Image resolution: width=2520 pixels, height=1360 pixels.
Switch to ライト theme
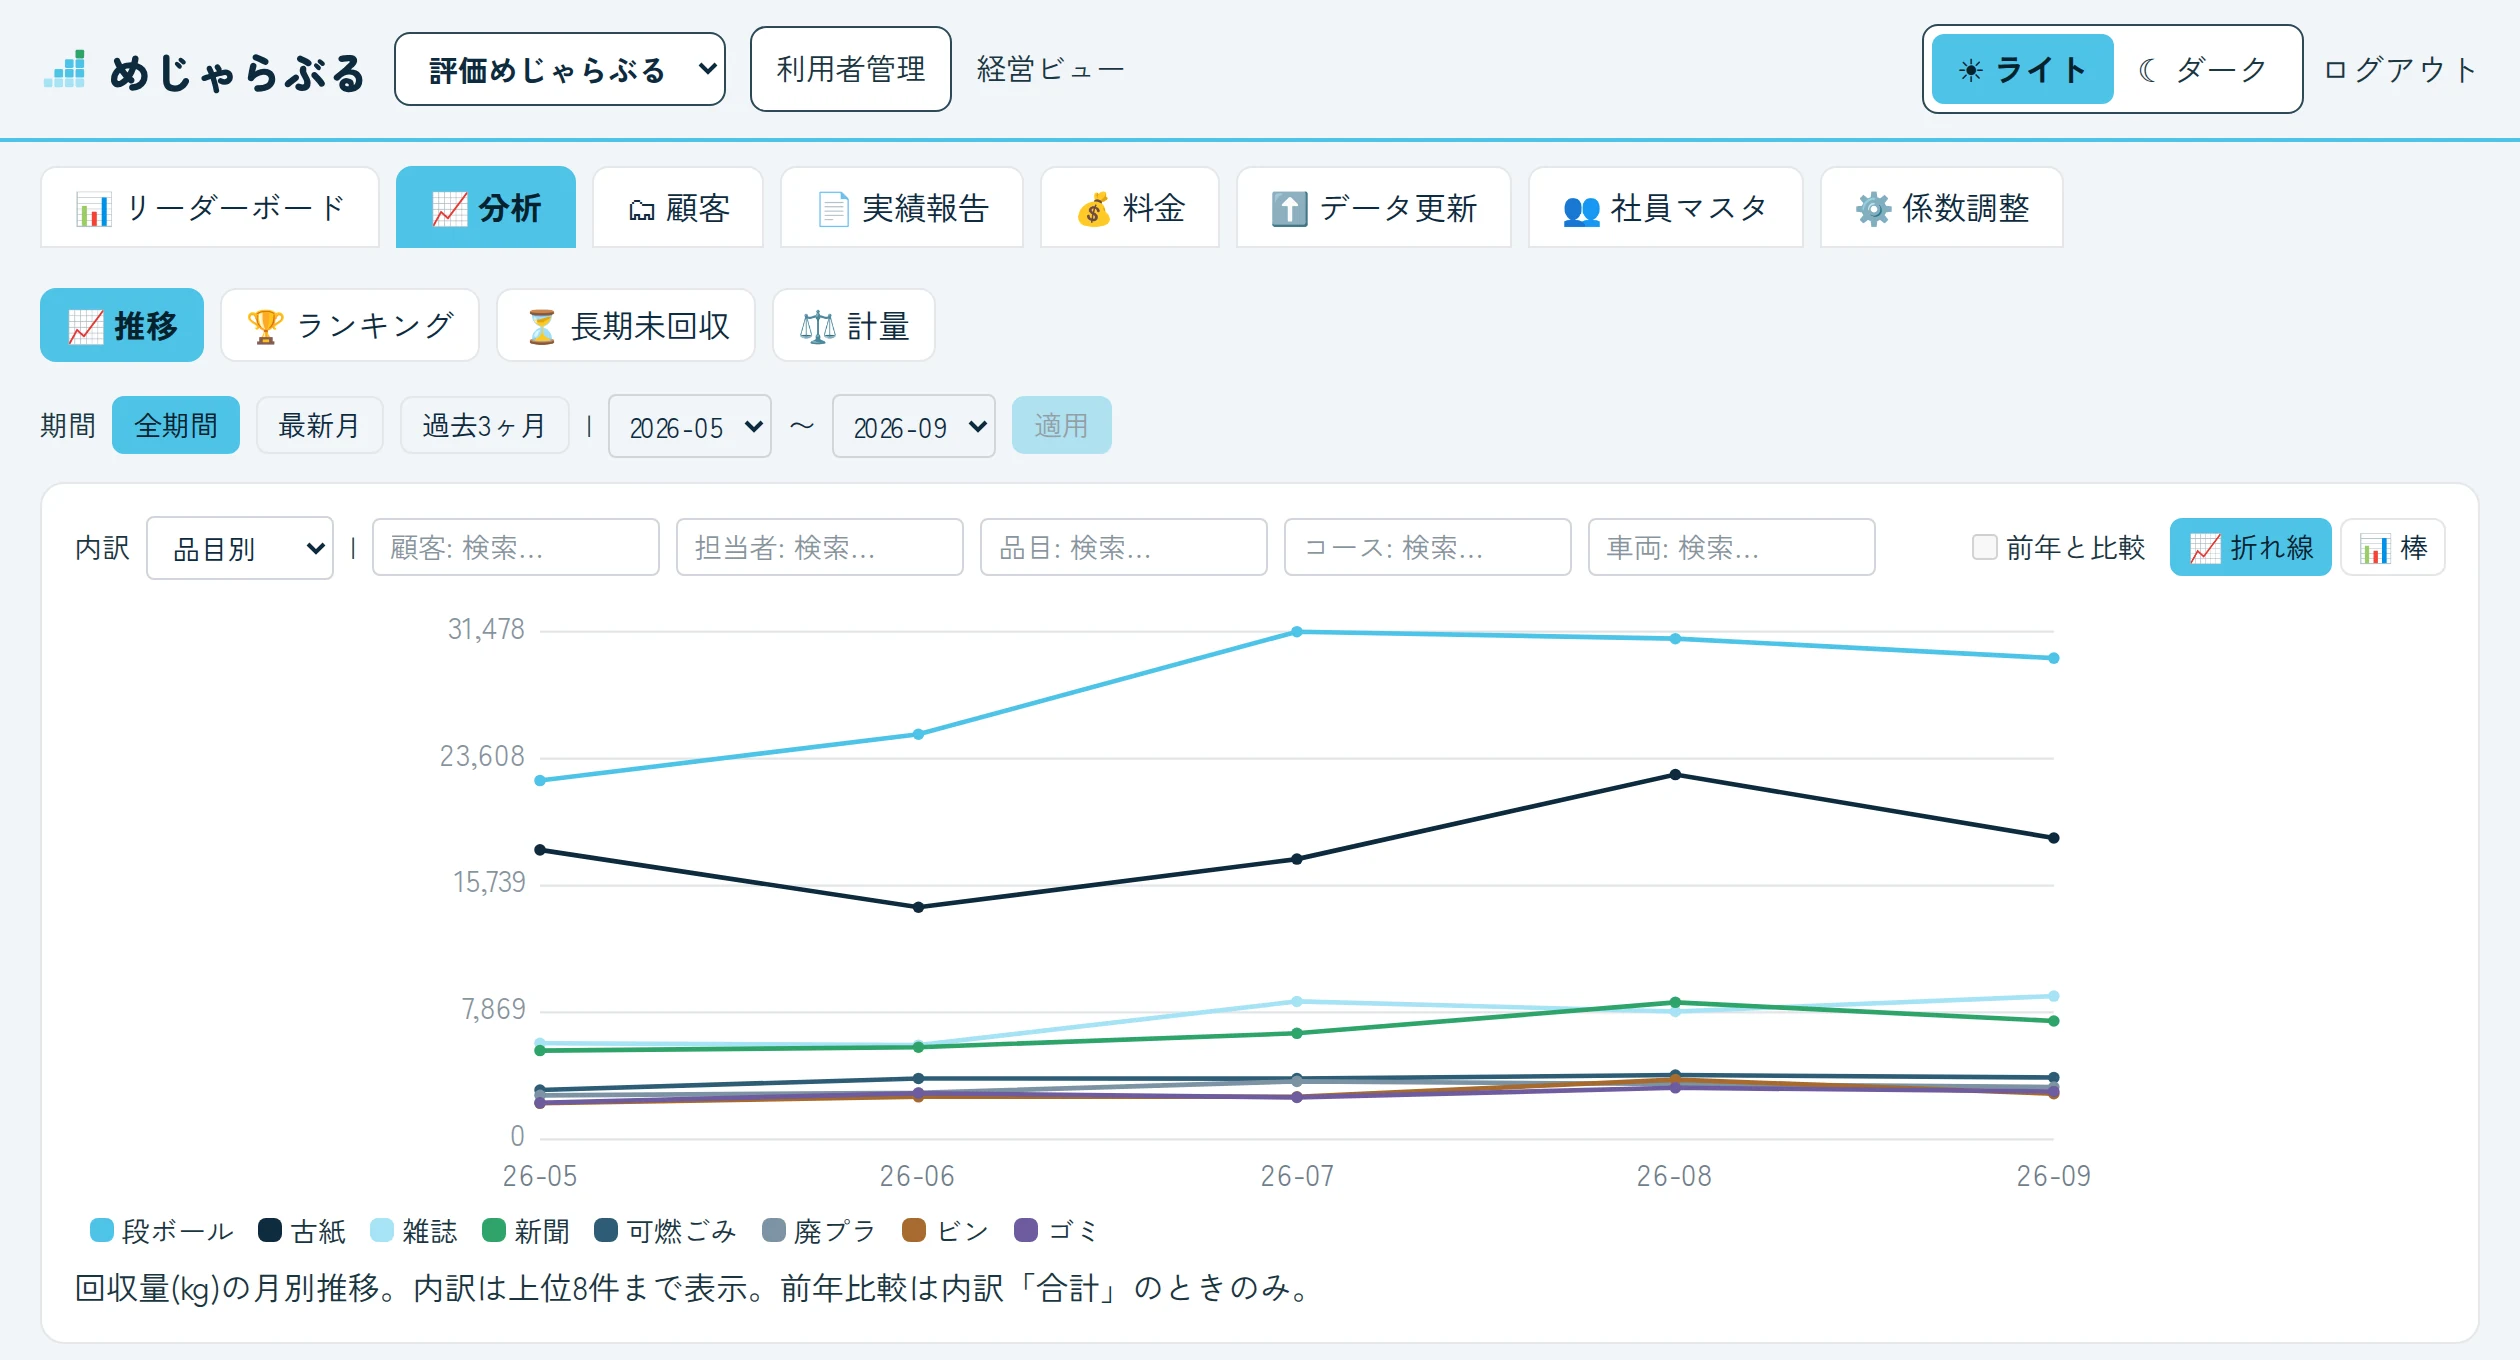pos(2022,69)
